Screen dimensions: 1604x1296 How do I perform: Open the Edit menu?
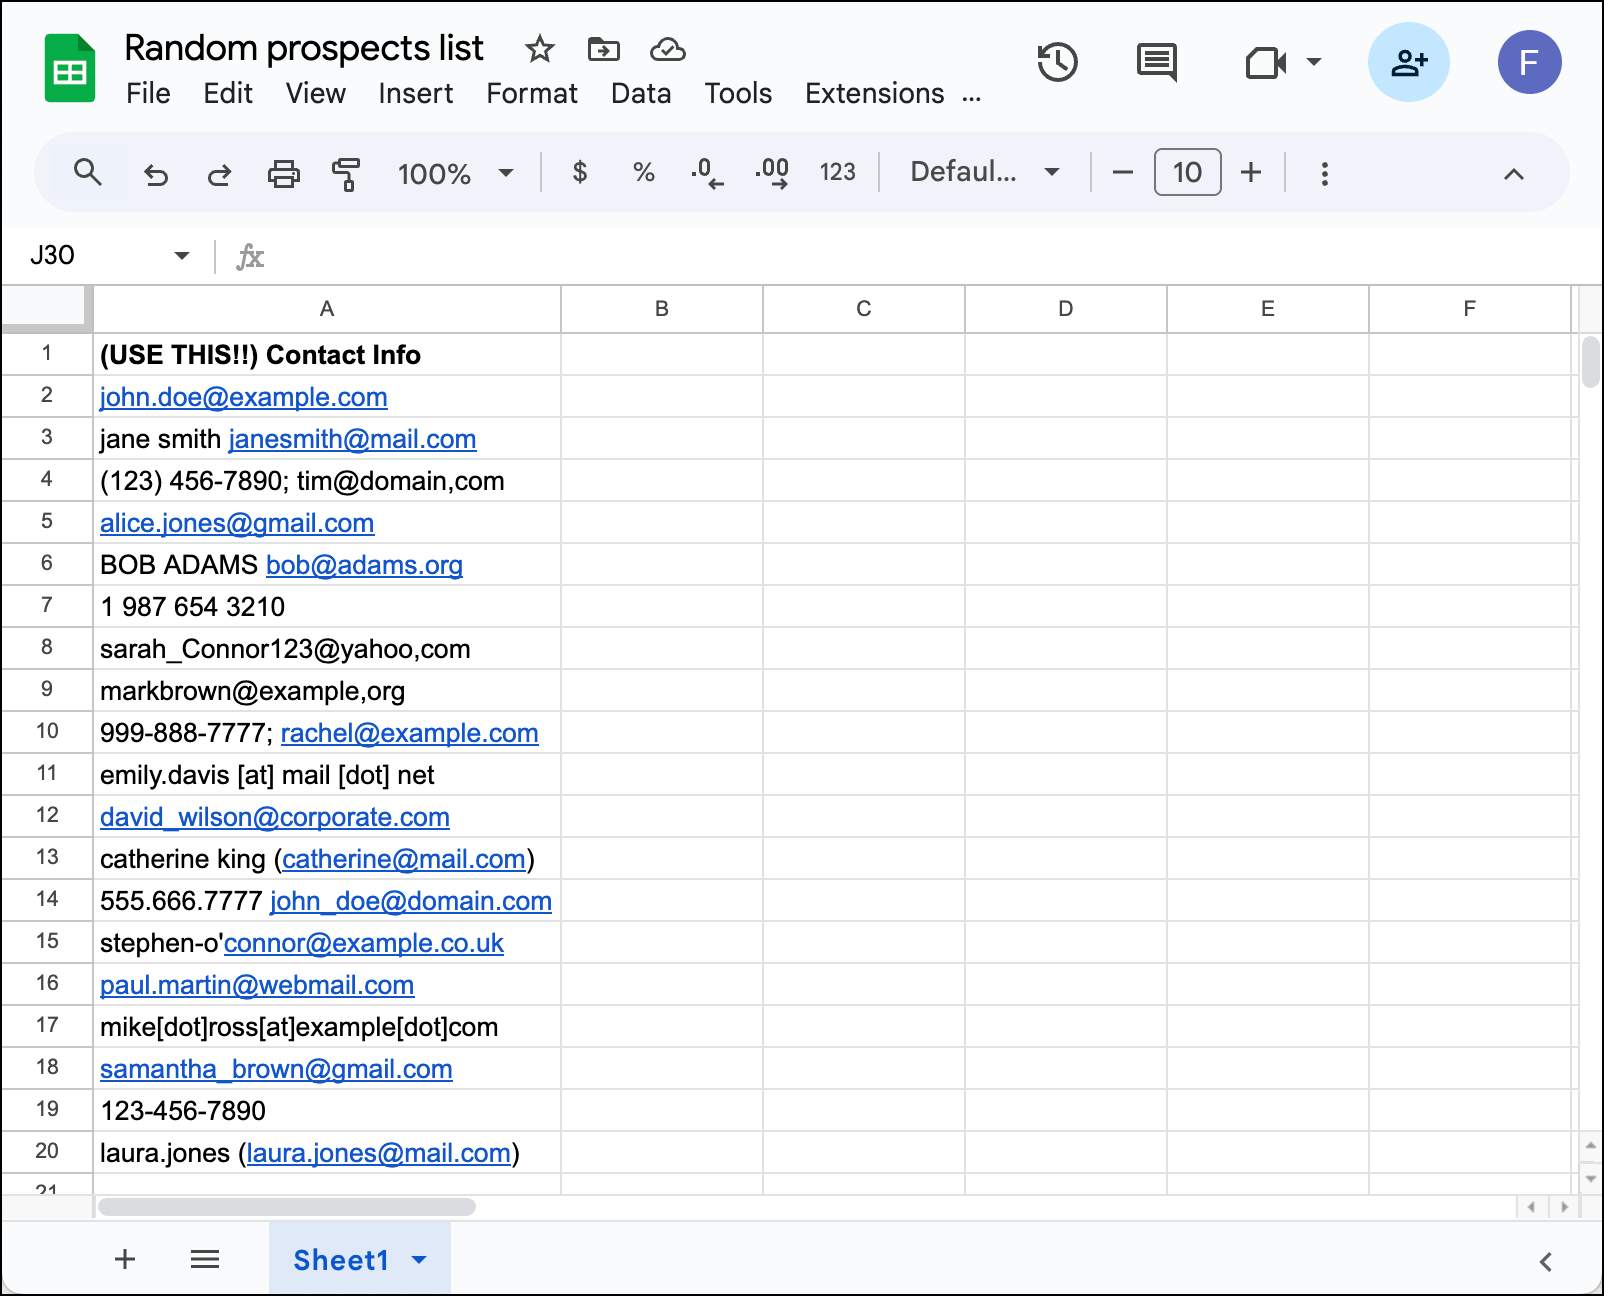tap(228, 93)
